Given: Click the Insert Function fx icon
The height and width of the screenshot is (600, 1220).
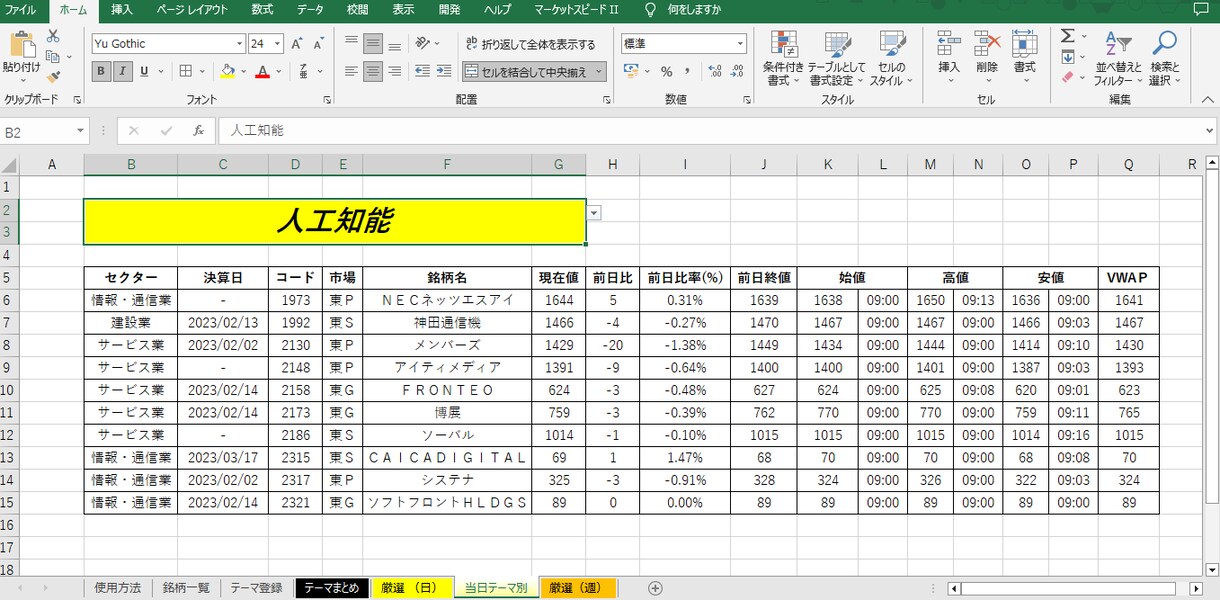Looking at the screenshot, I should point(198,130).
